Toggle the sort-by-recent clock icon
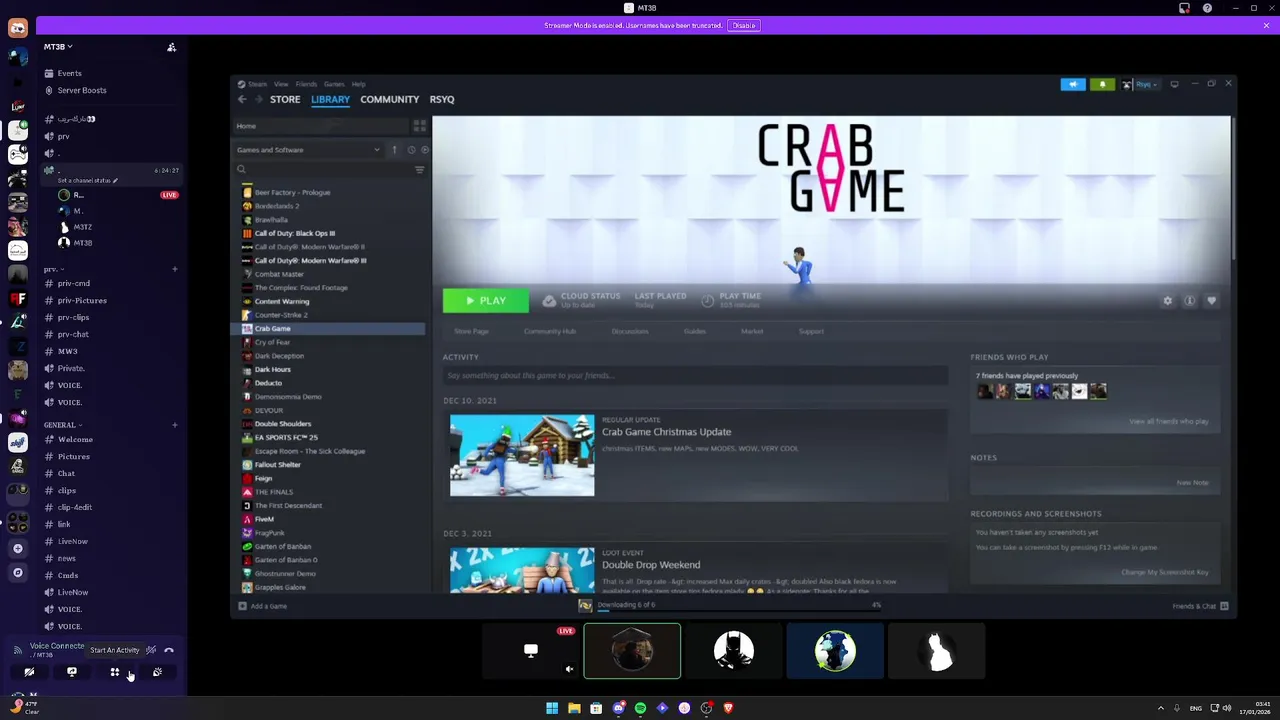 (411, 150)
